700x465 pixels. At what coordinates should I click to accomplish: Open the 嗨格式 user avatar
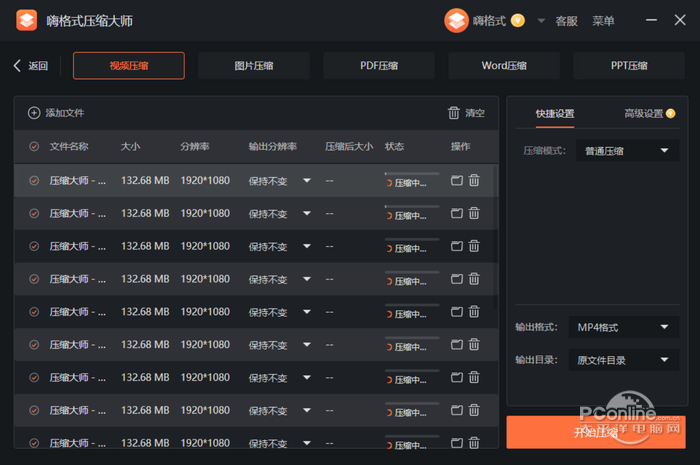point(456,21)
